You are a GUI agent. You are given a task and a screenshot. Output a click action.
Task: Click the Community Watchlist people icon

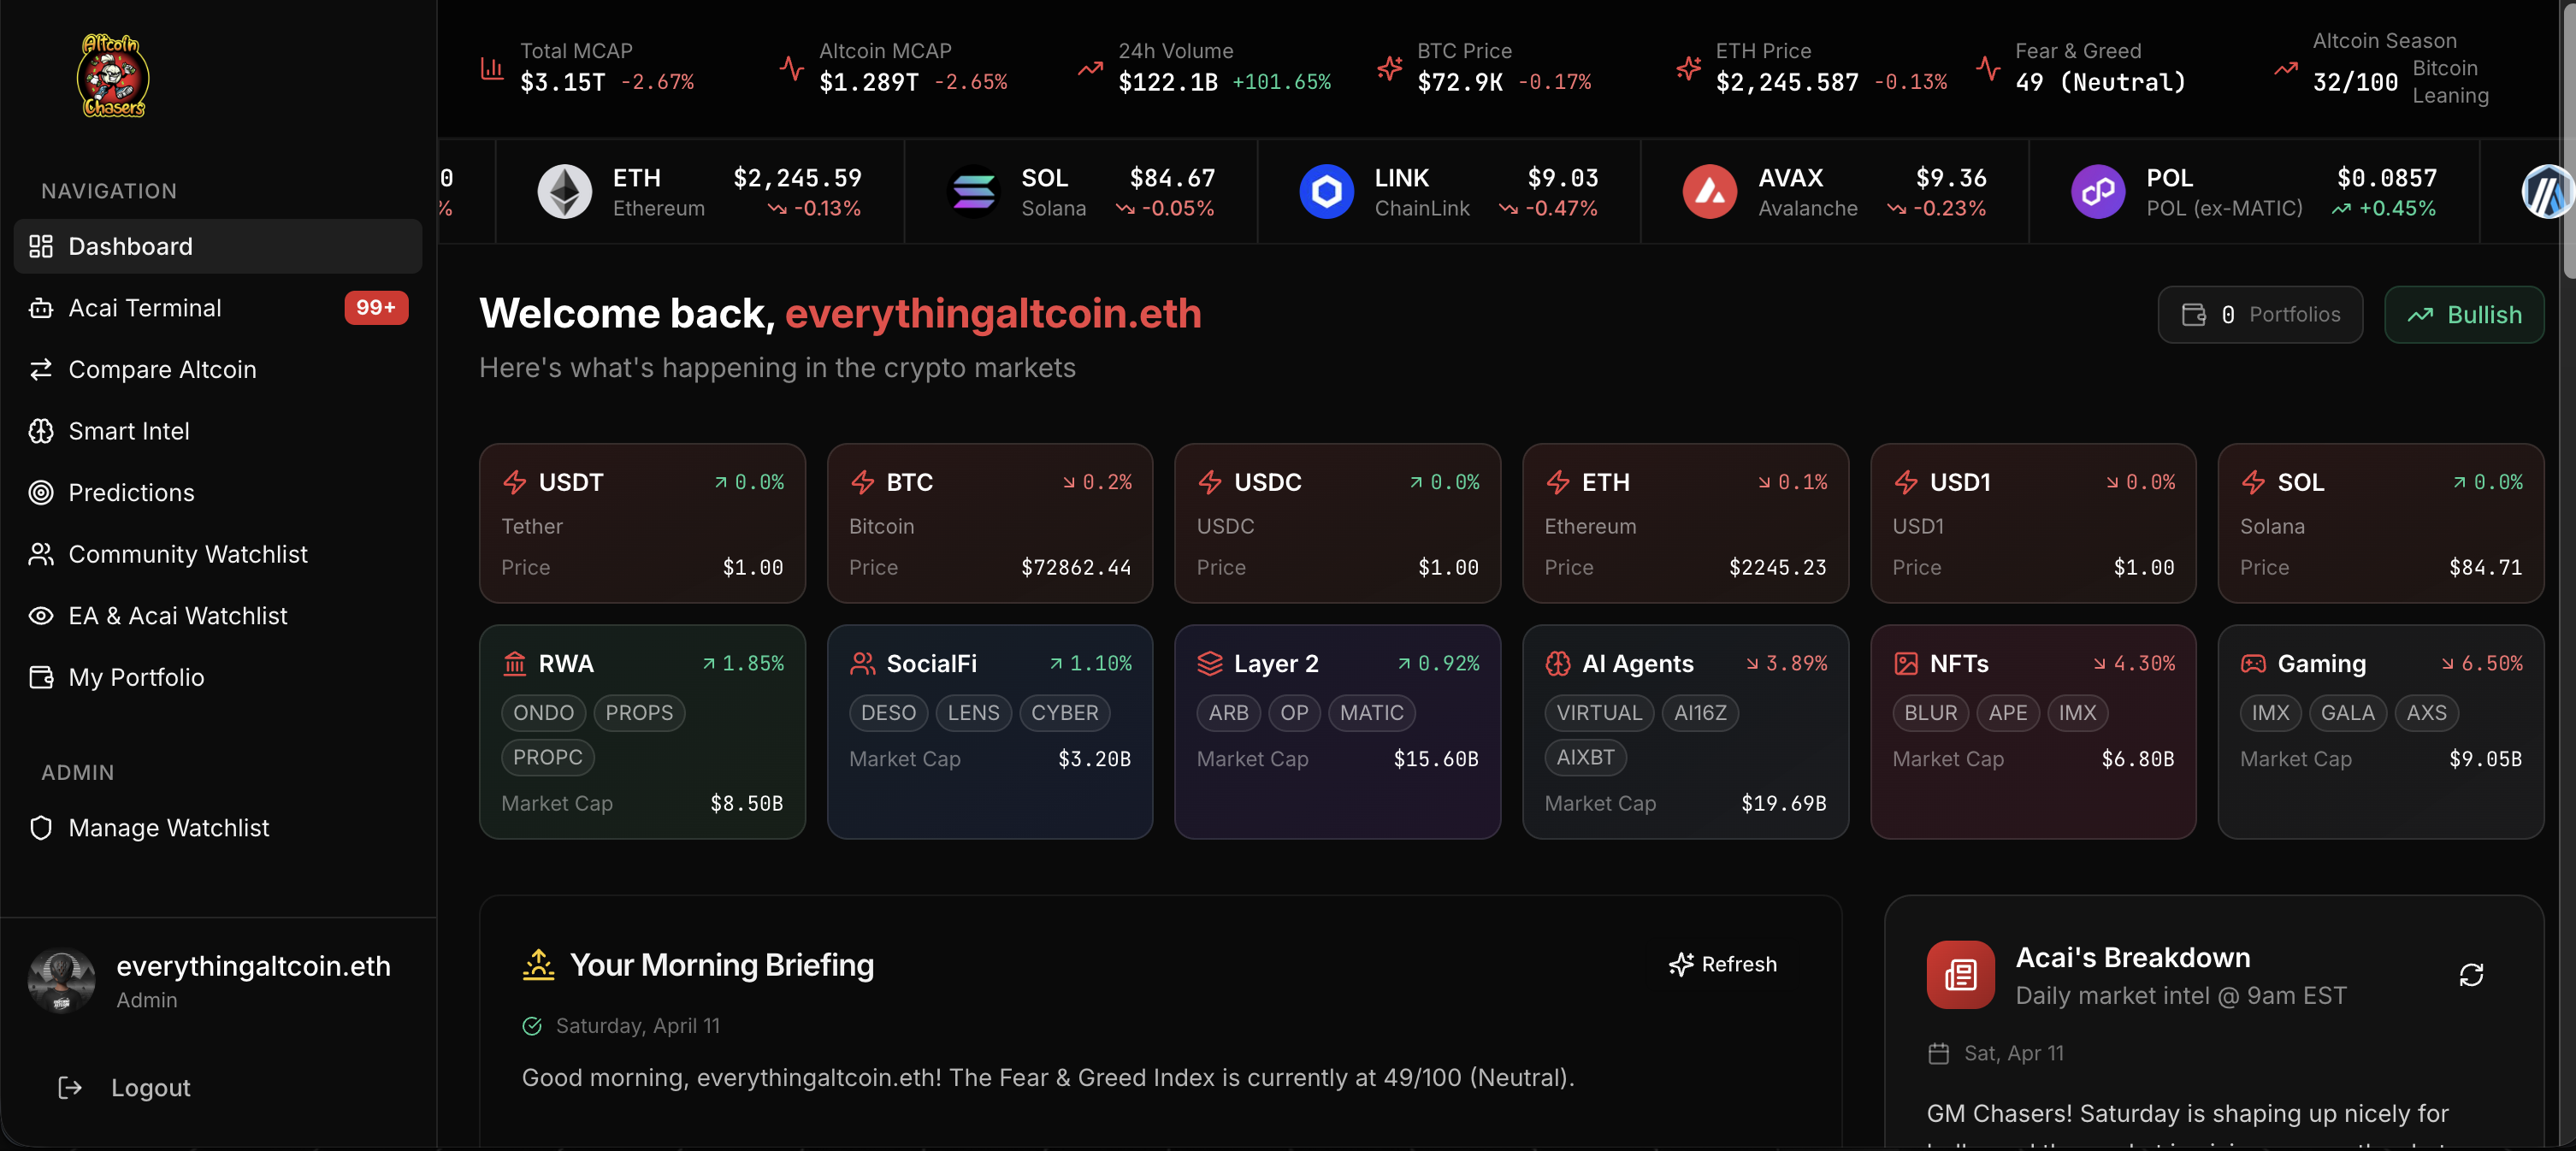[x=41, y=554]
